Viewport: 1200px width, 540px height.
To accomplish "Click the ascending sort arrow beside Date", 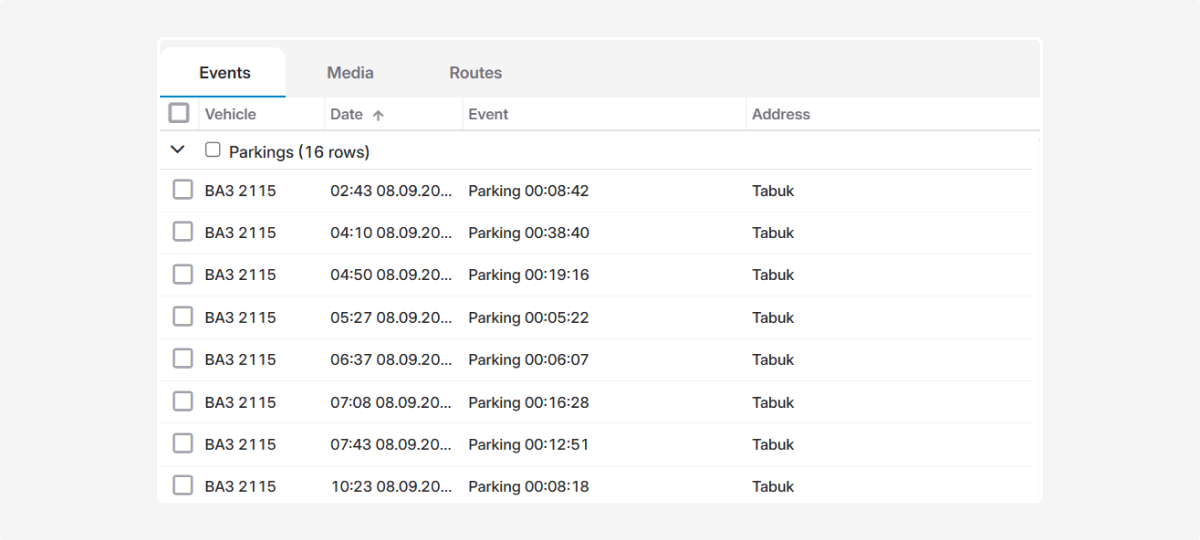I will (378, 115).
